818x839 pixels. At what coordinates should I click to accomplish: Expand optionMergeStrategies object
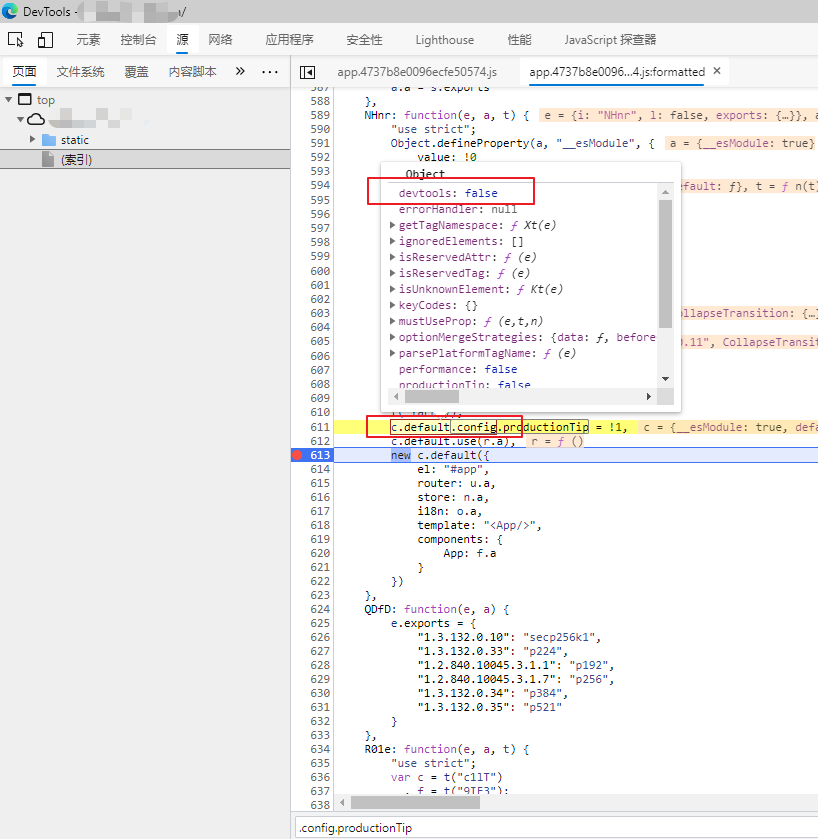coord(392,337)
